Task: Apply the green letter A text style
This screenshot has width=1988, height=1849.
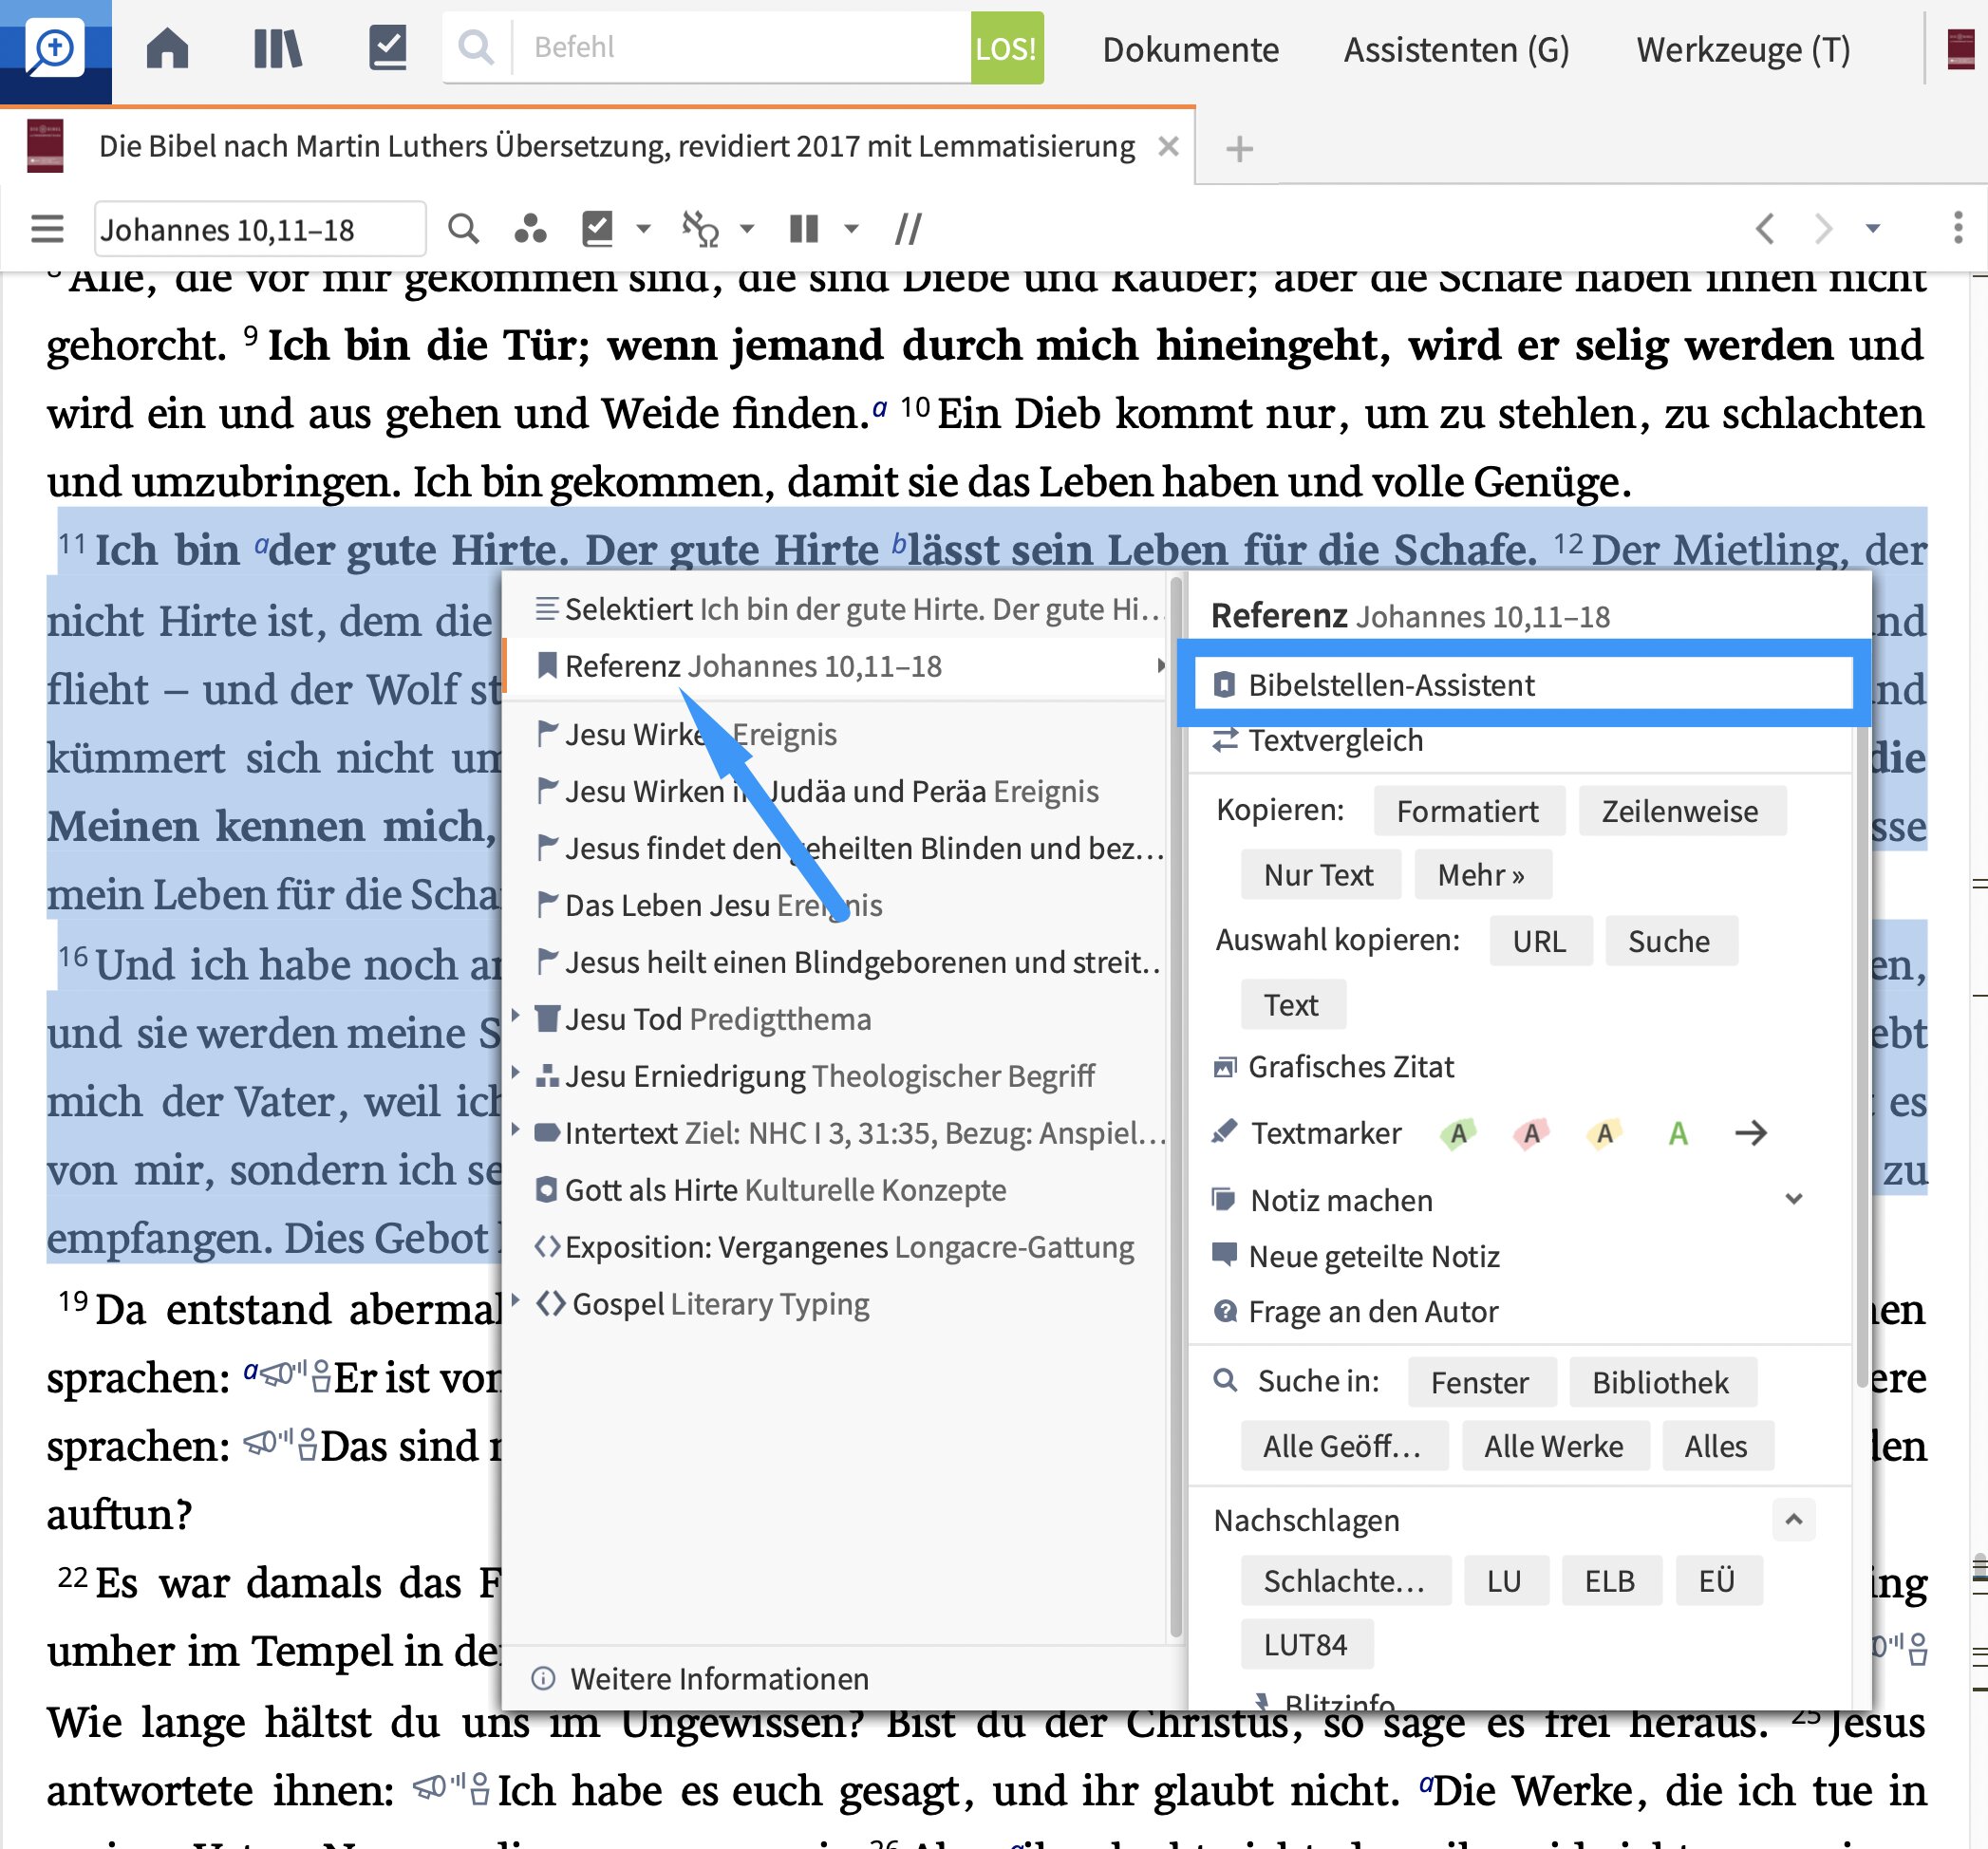Action: (x=1678, y=1133)
